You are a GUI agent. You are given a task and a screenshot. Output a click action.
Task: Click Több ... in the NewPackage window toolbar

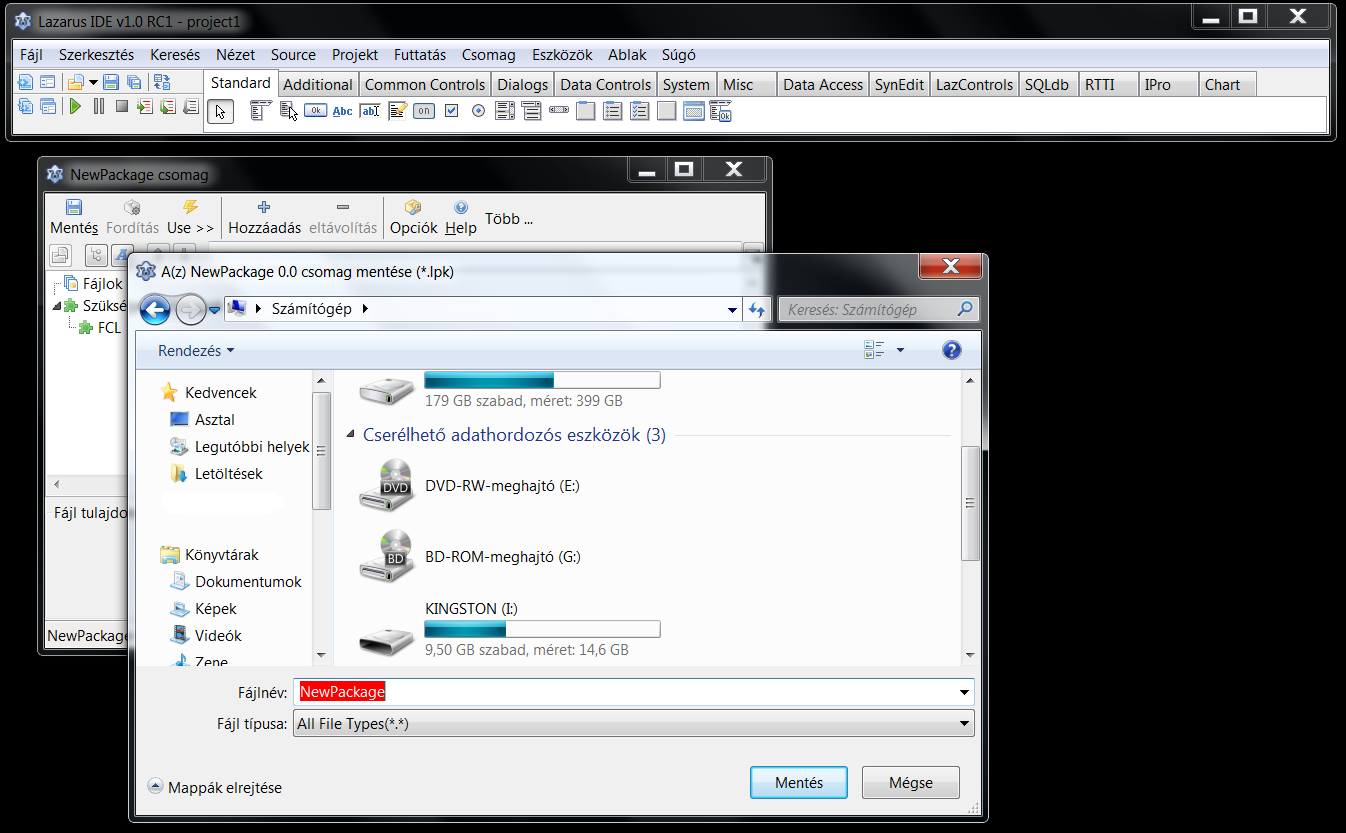tap(509, 219)
